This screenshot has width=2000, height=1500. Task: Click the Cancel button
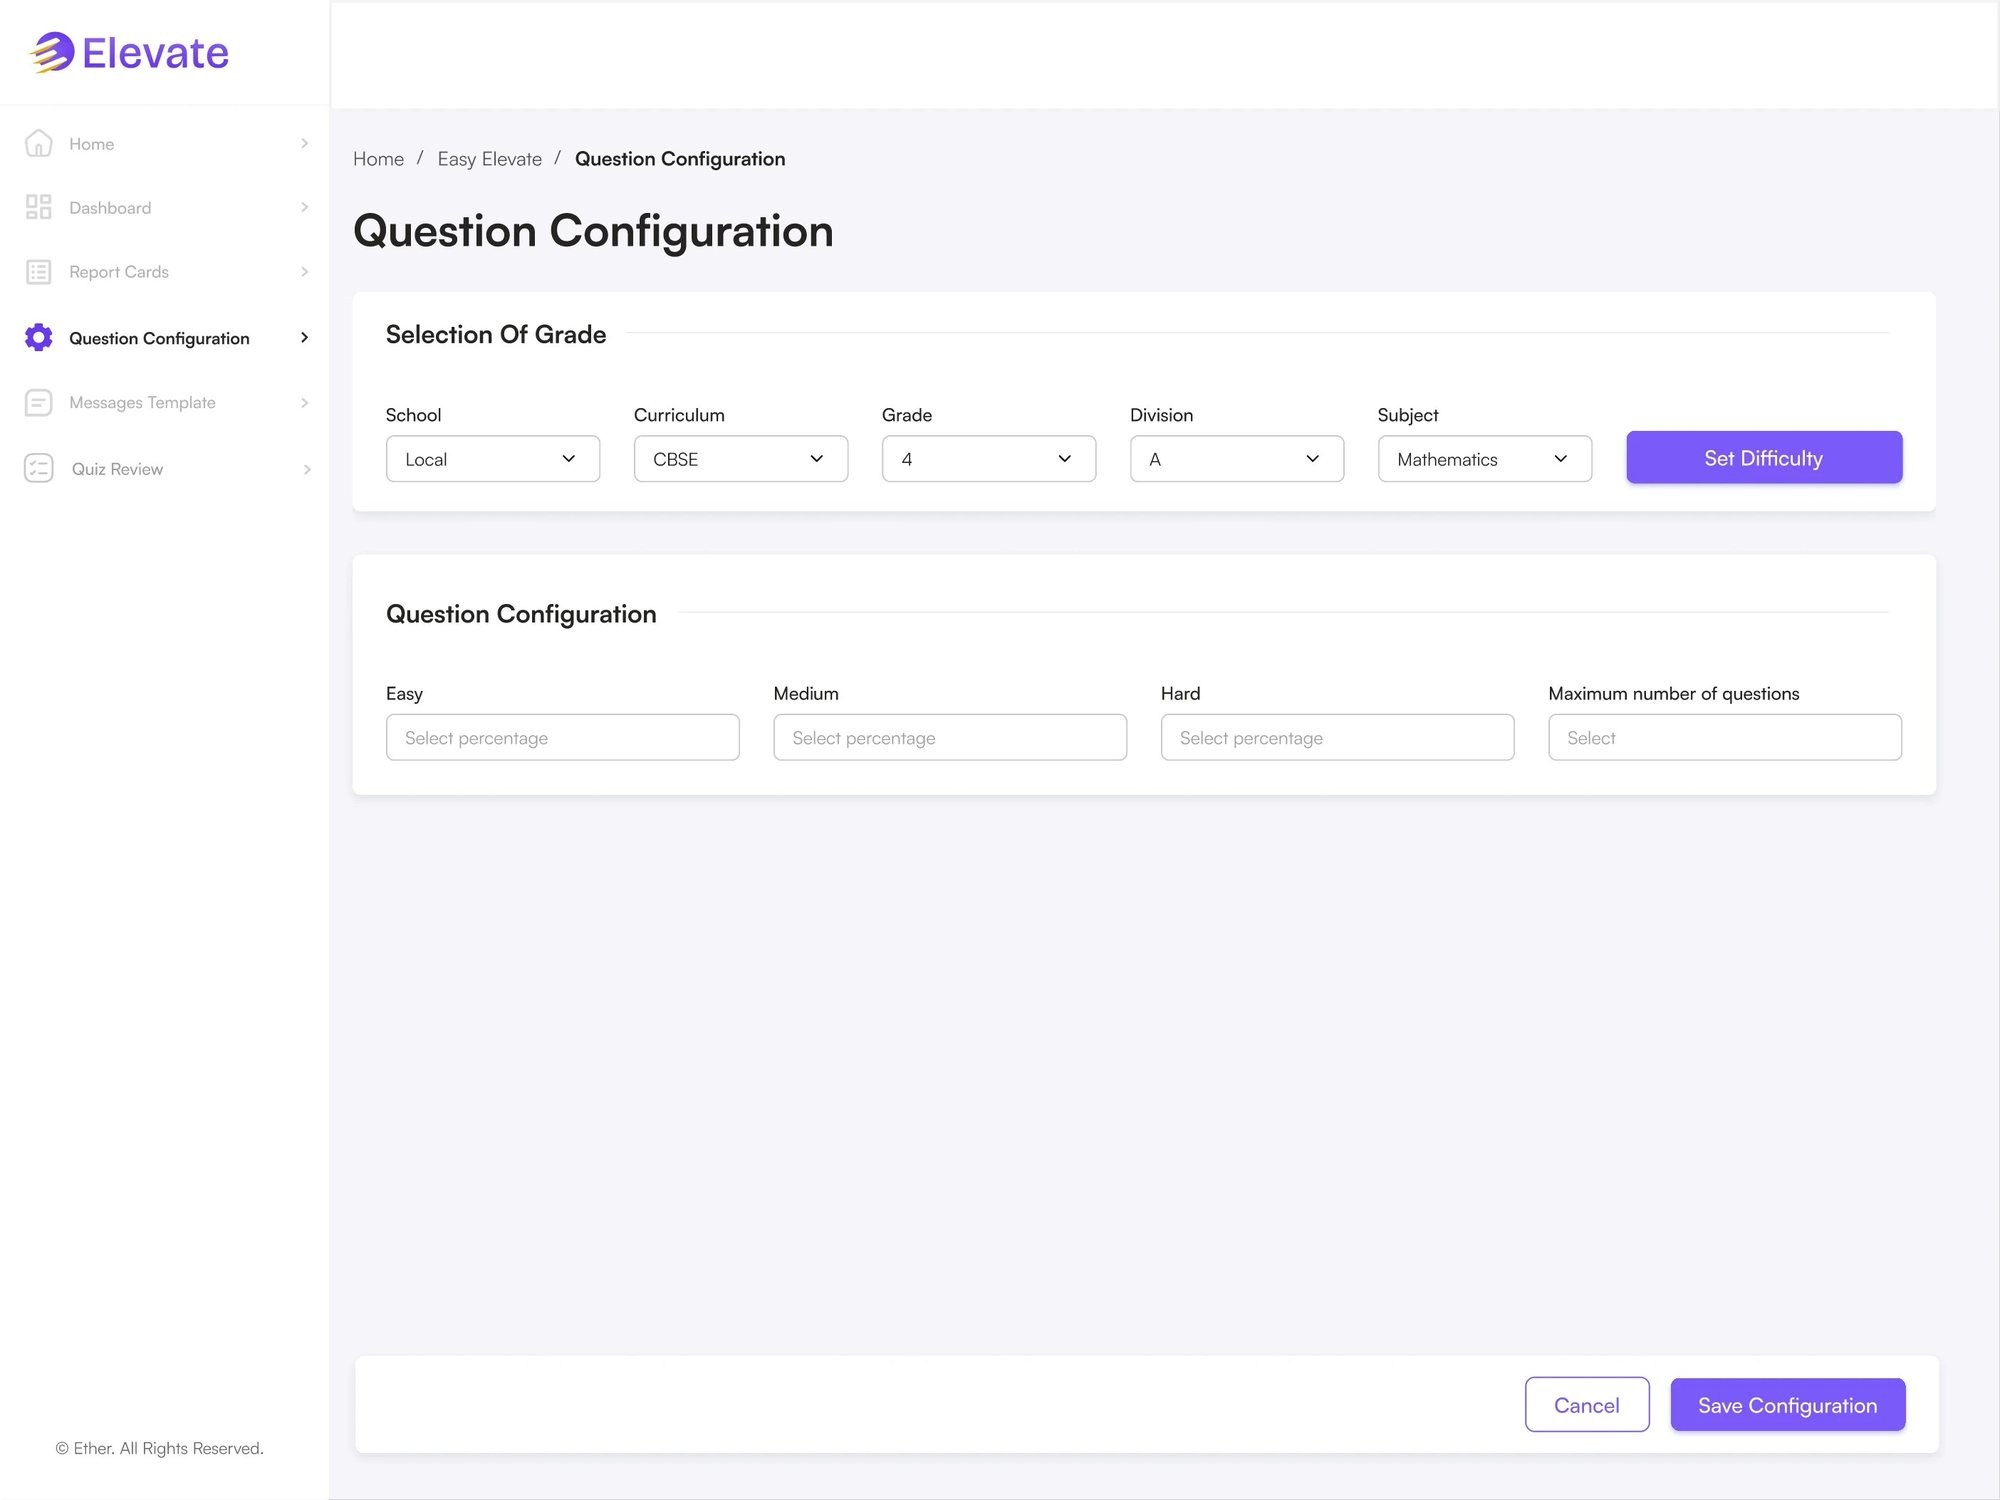coord(1587,1405)
